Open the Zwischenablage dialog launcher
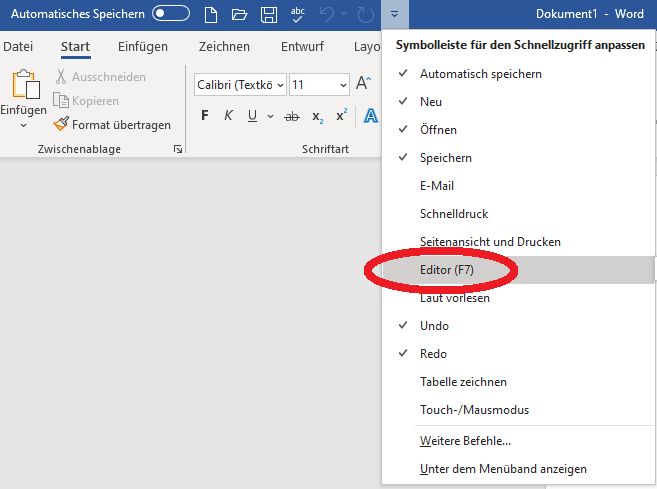The width and height of the screenshot is (657, 489). point(178,149)
